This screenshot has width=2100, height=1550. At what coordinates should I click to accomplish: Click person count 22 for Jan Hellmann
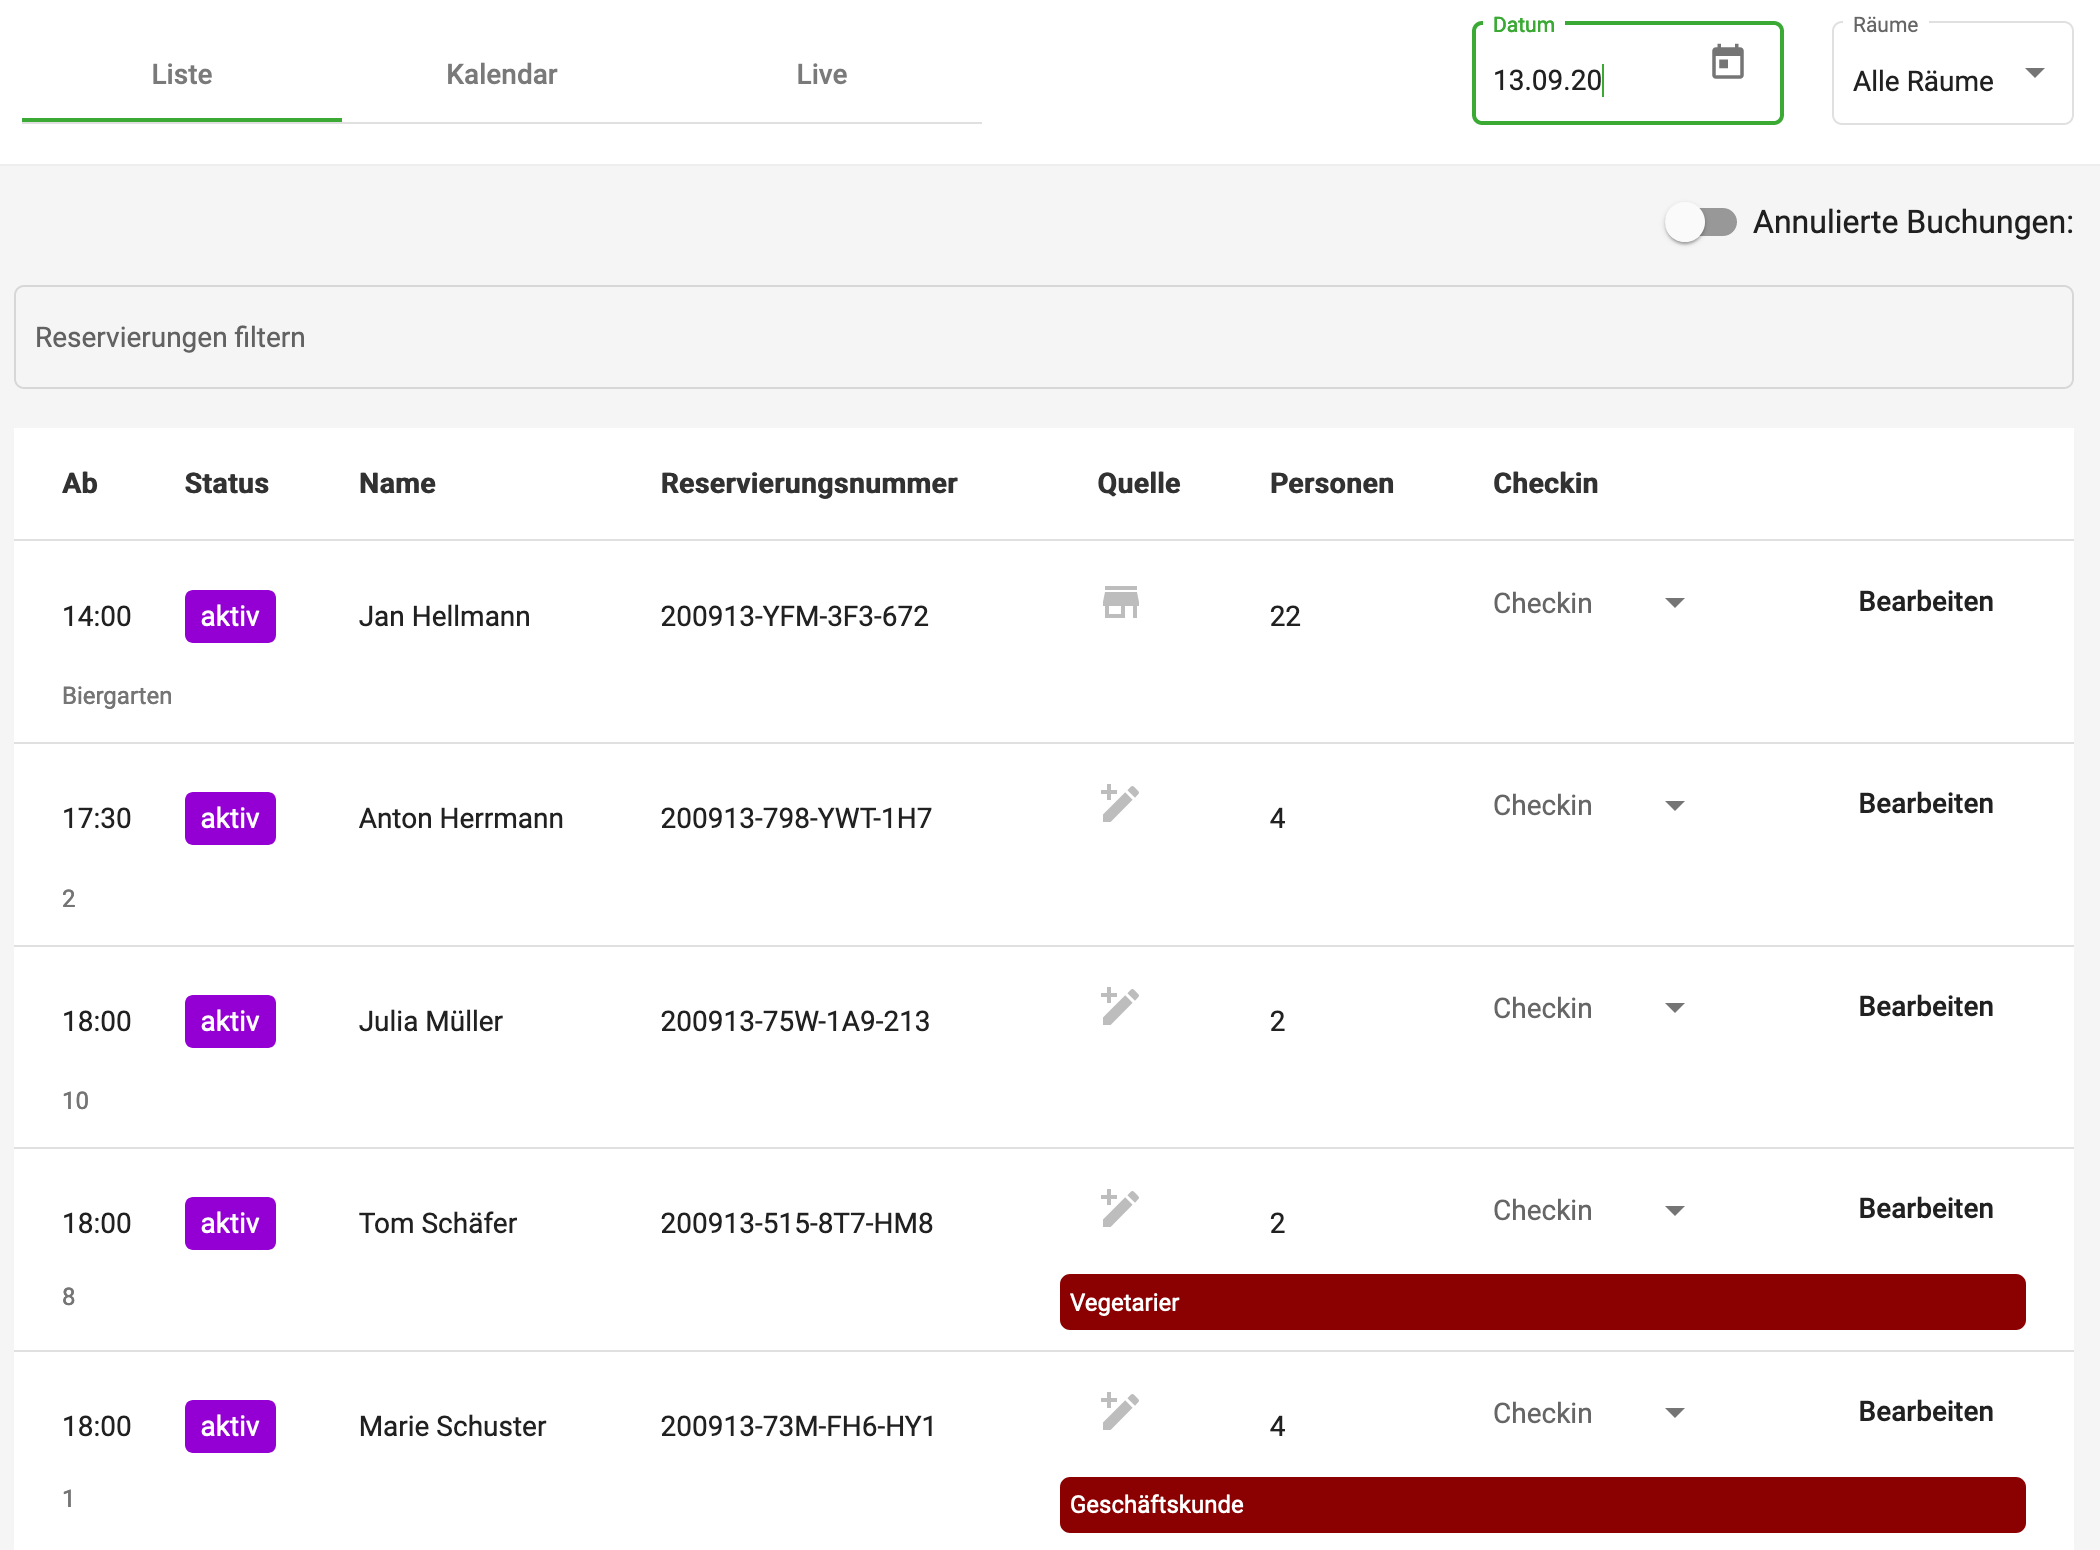(1285, 616)
